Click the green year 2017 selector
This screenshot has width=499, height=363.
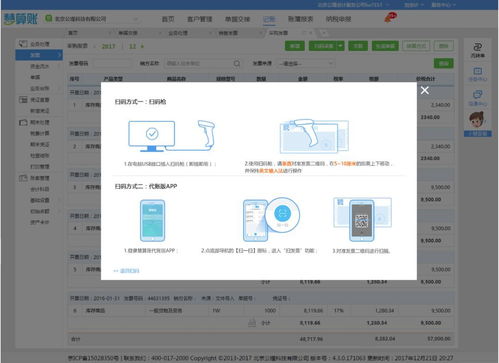pos(108,46)
